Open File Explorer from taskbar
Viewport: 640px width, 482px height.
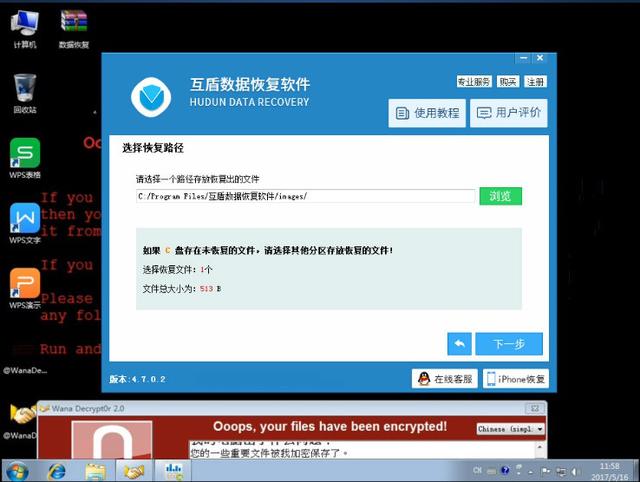tap(96, 471)
